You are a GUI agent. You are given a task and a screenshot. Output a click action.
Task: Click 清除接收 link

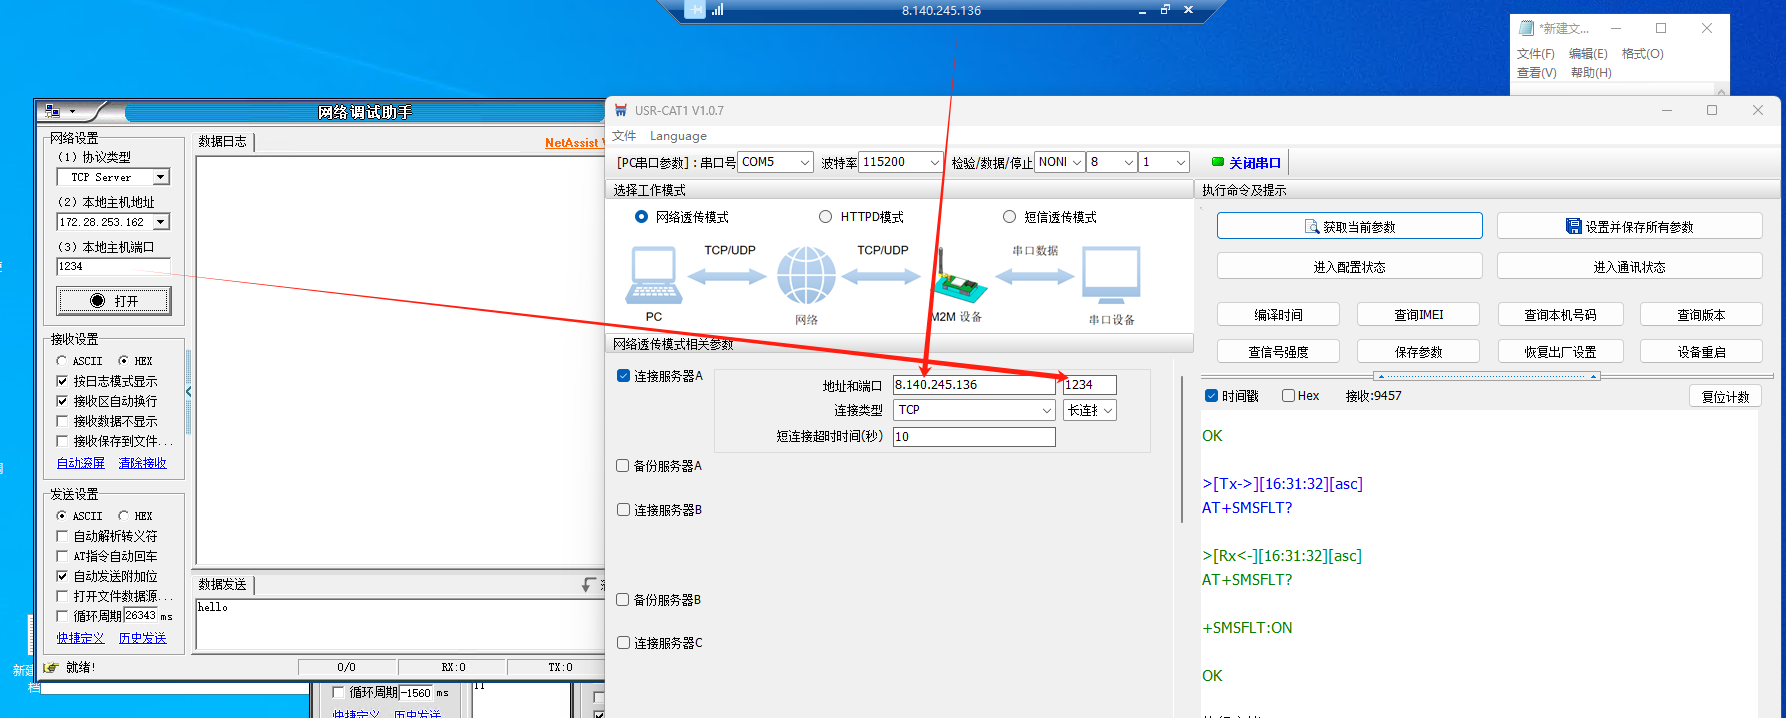[x=143, y=463]
